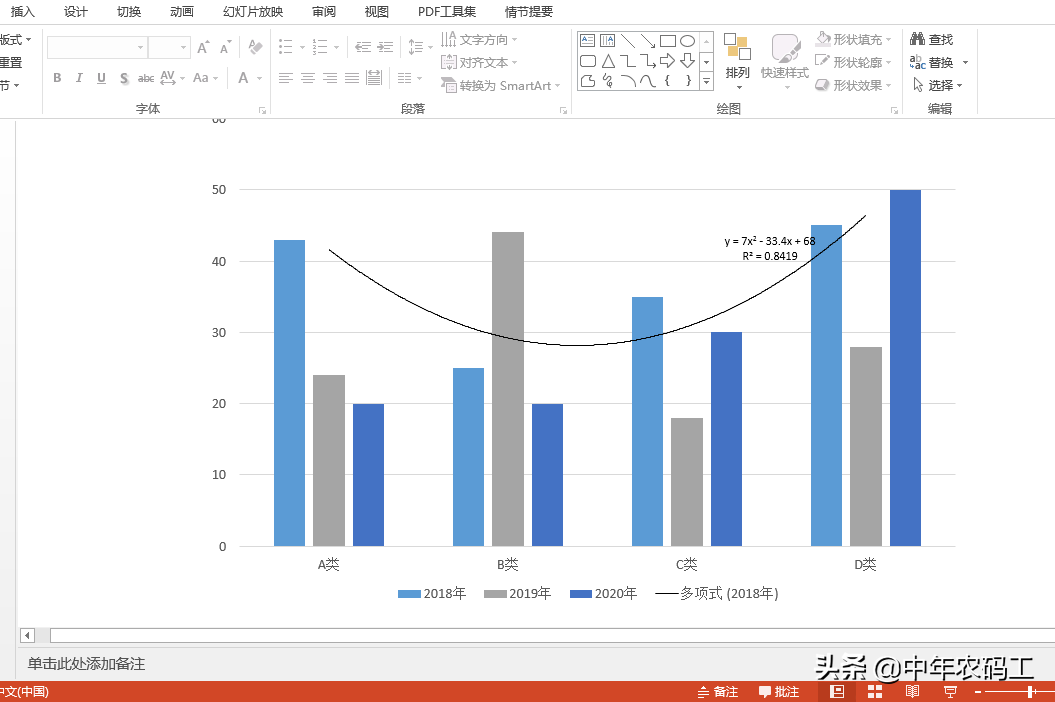
Task: Open the 切换 transitions tab
Action: point(129,11)
